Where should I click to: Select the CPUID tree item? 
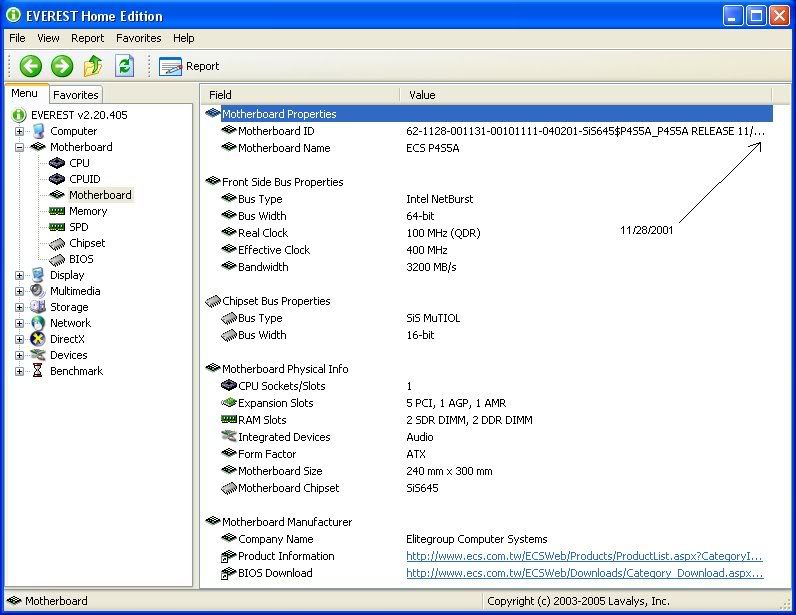coord(85,179)
